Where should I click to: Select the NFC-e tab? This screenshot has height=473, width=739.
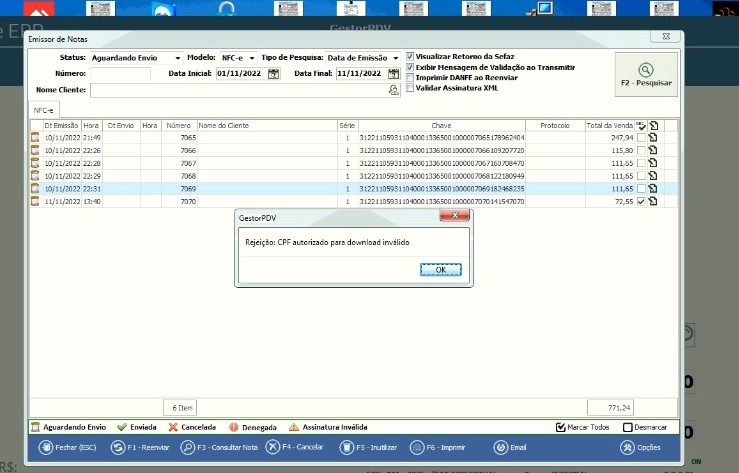(x=43, y=110)
